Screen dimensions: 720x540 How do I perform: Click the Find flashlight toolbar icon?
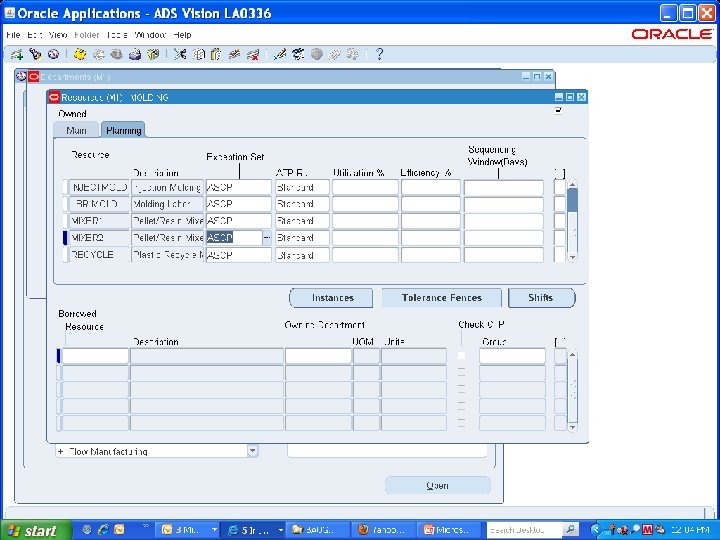click(35, 55)
